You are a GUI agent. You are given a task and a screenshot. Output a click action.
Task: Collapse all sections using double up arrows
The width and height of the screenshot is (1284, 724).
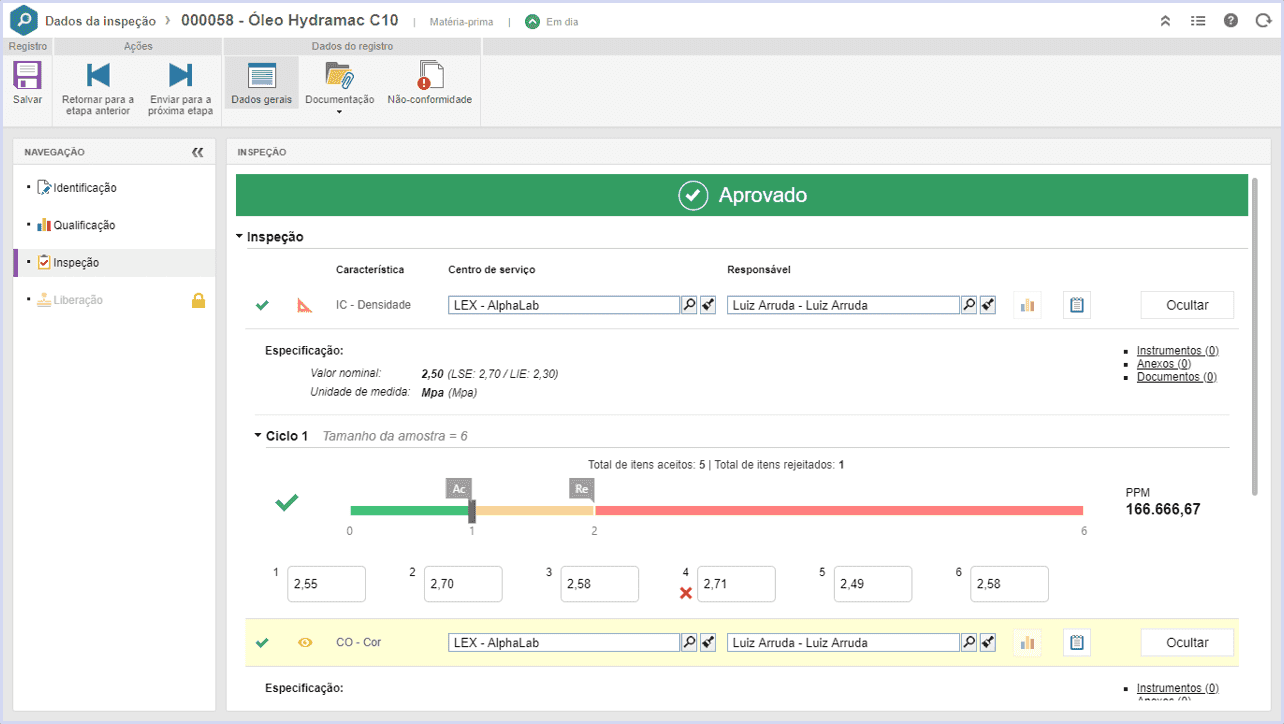click(1165, 21)
